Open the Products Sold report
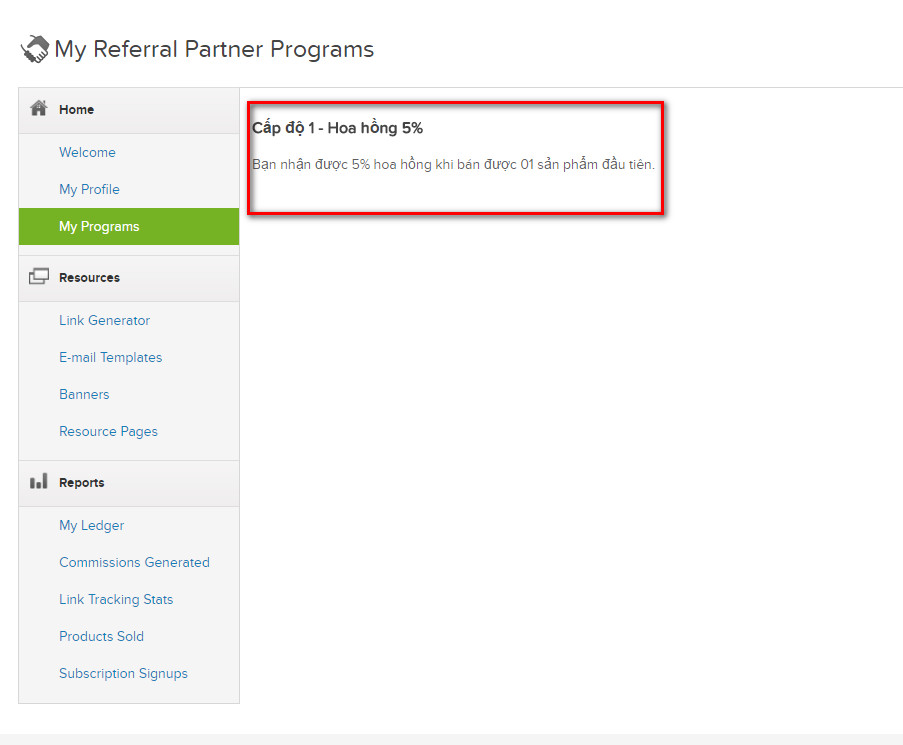The height and width of the screenshot is (745, 903). (x=101, y=636)
